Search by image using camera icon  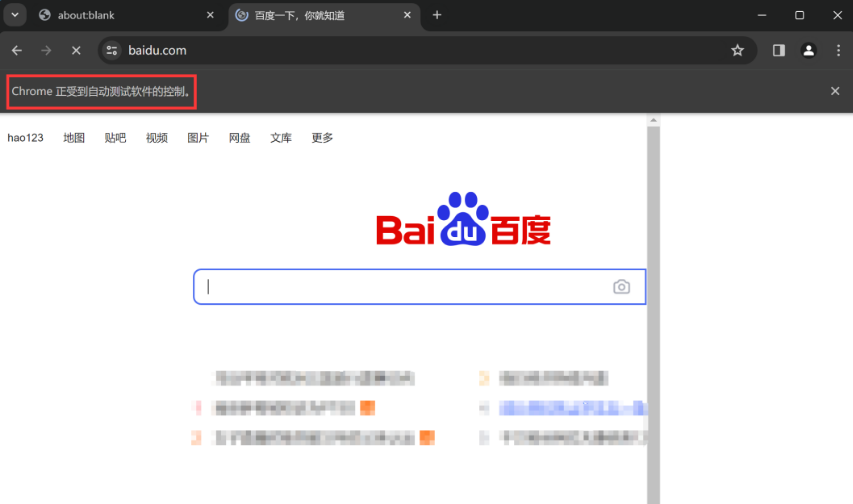pos(621,287)
